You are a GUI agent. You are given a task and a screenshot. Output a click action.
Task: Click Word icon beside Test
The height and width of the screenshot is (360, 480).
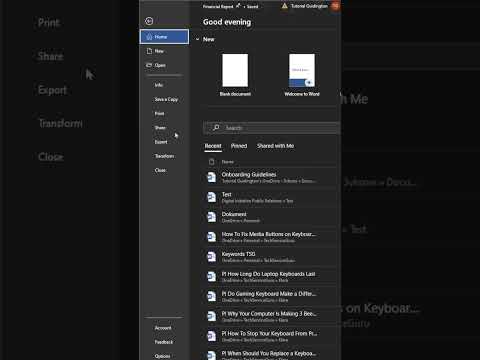click(212, 197)
